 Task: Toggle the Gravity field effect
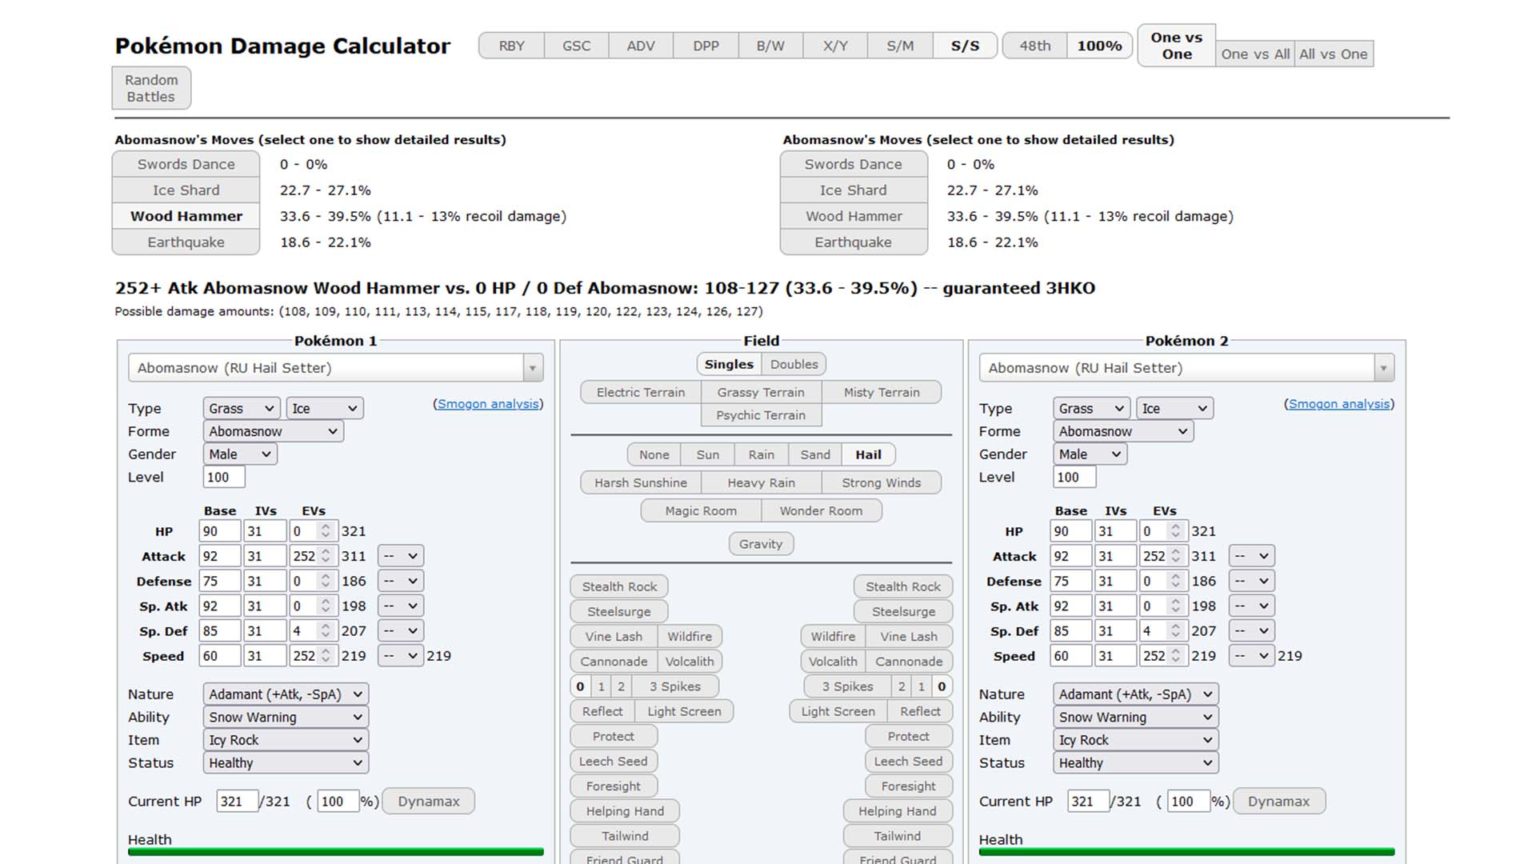point(761,544)
